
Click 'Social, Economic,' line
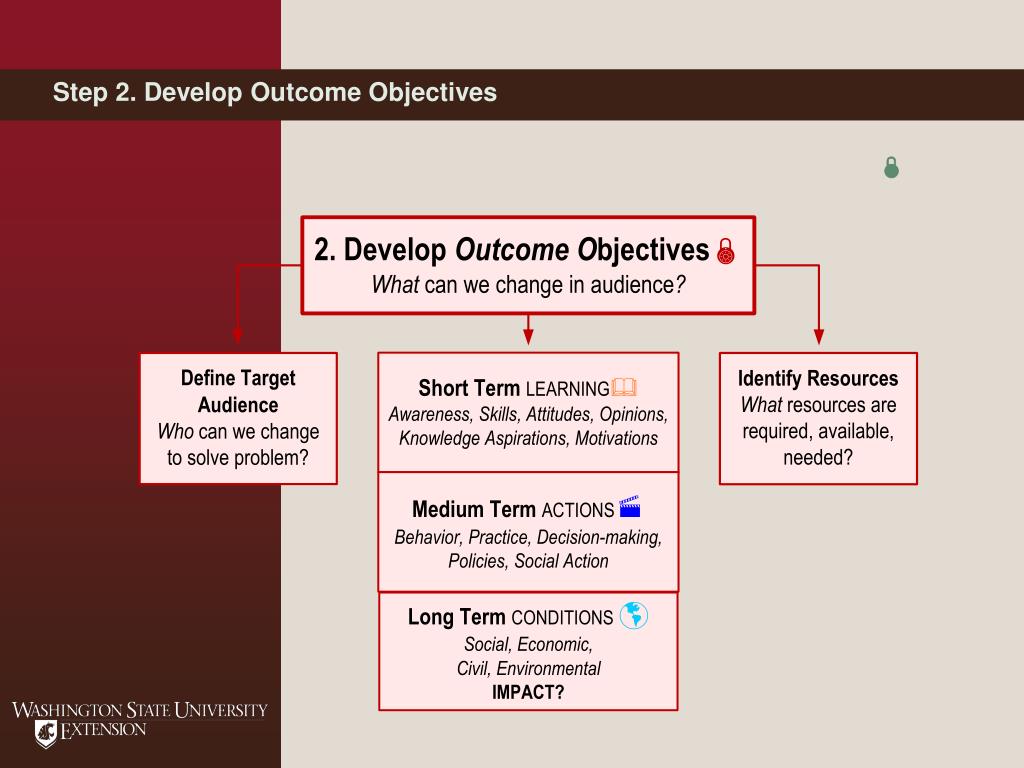coord(528,645)
